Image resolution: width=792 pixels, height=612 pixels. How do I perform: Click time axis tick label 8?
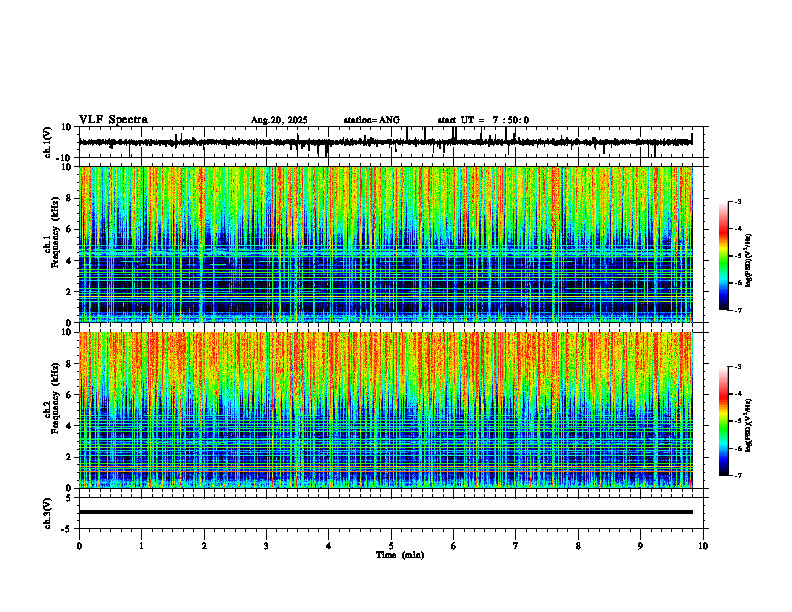click(x=578, y=546)
